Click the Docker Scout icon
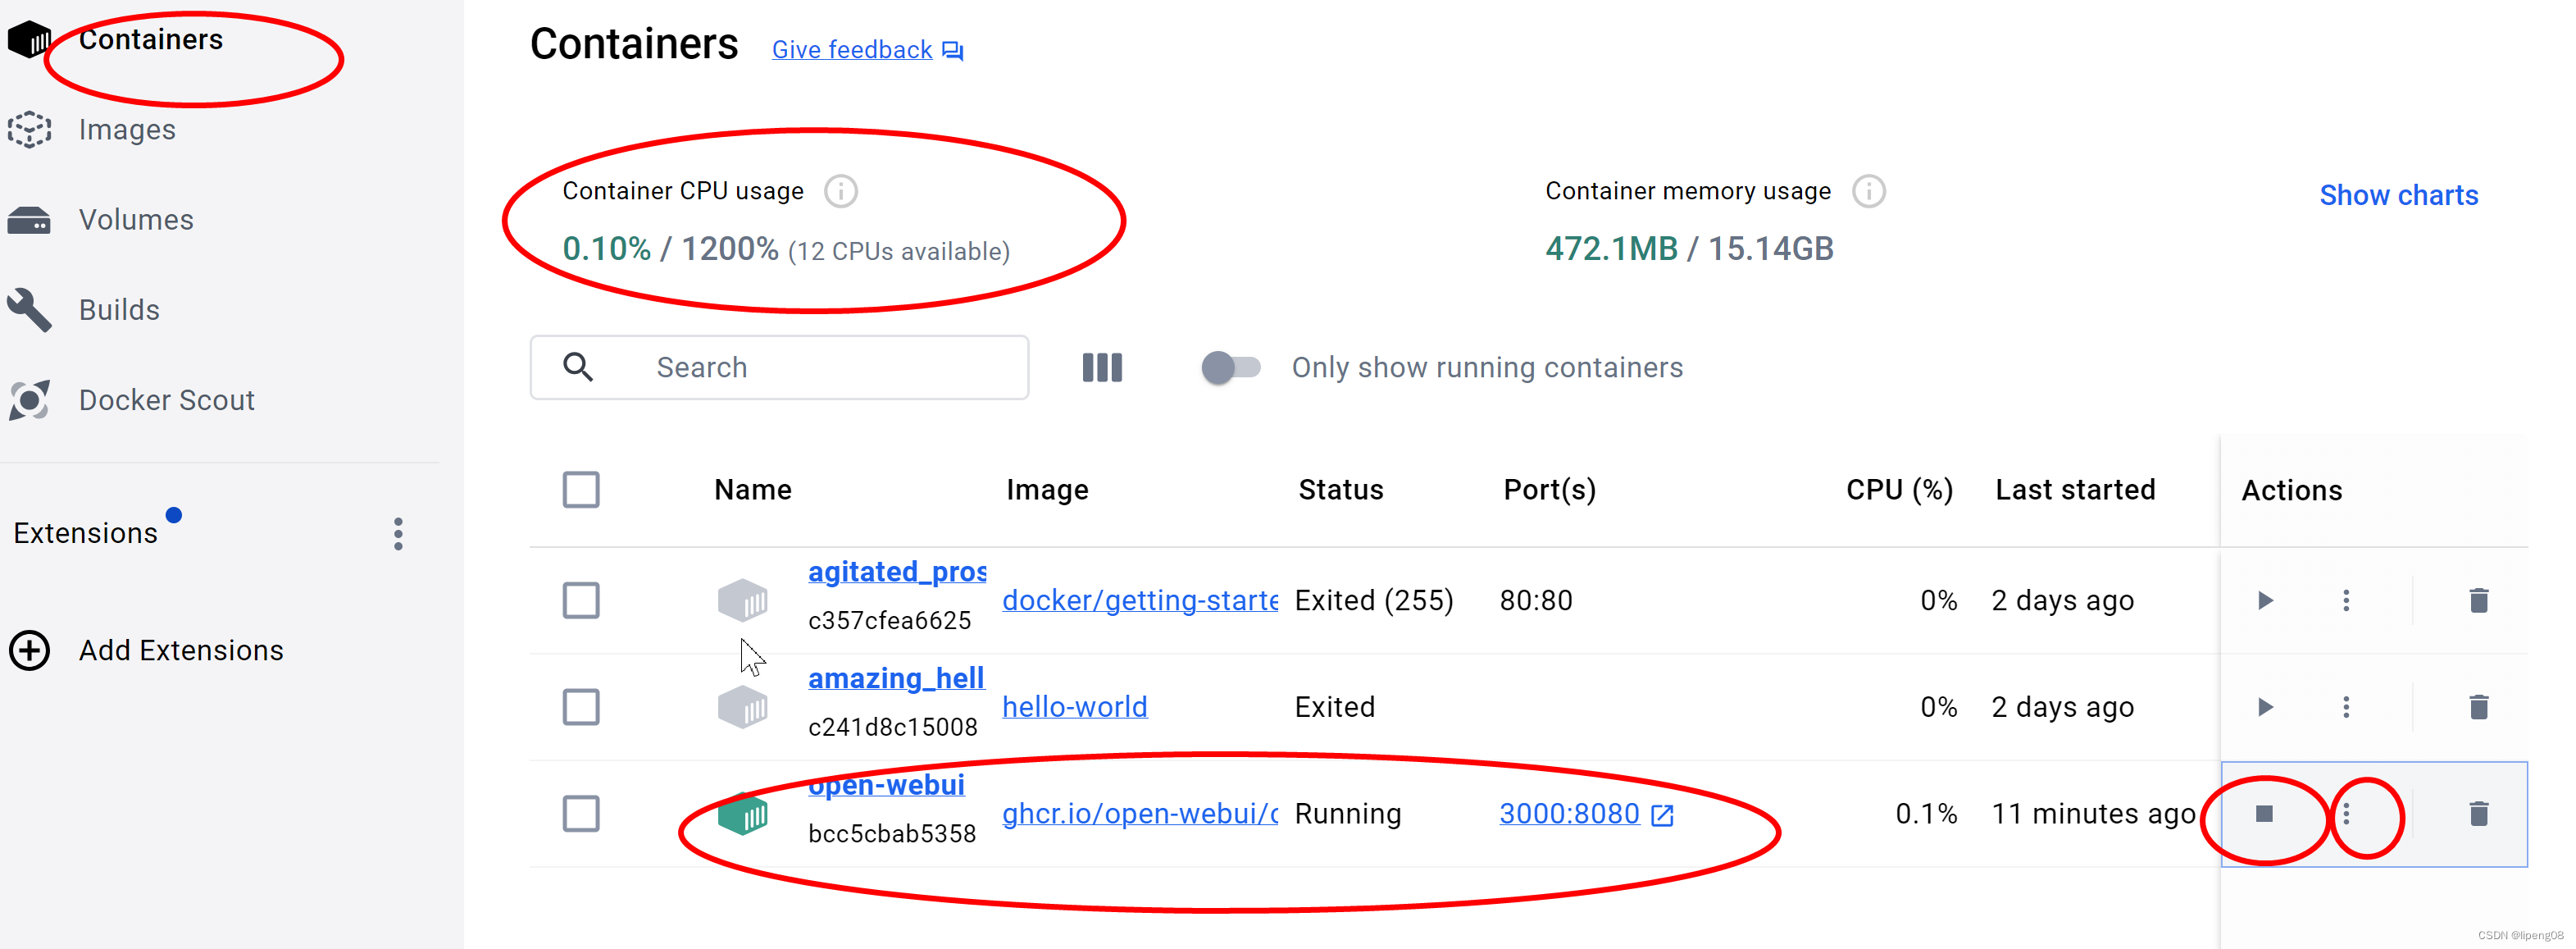Viewport: 2576px width, 949px height. tap(29, 400)
